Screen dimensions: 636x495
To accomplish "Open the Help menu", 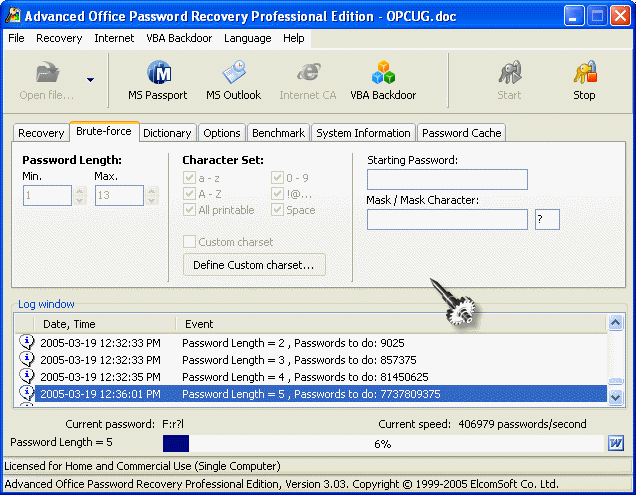I will tap(294, 38).
